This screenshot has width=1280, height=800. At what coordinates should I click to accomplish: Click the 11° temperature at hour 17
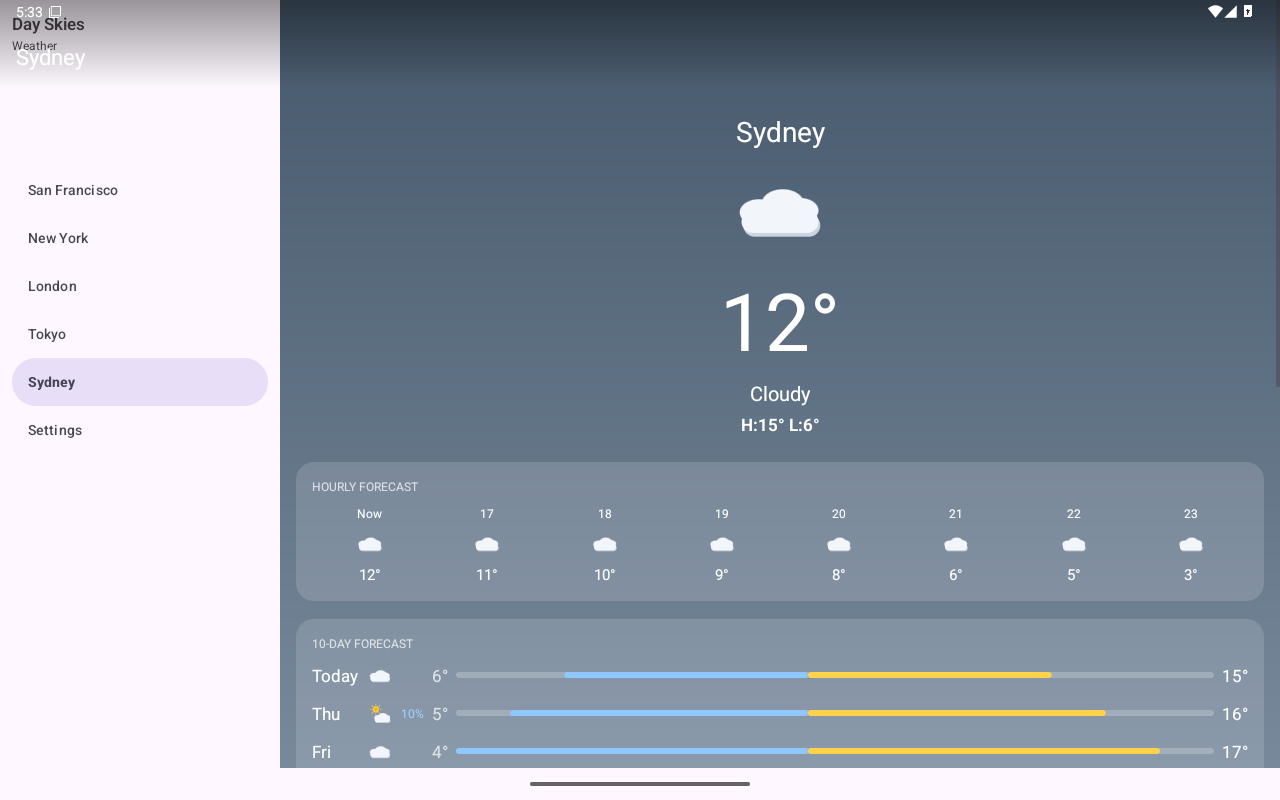(x=487, y=575)
